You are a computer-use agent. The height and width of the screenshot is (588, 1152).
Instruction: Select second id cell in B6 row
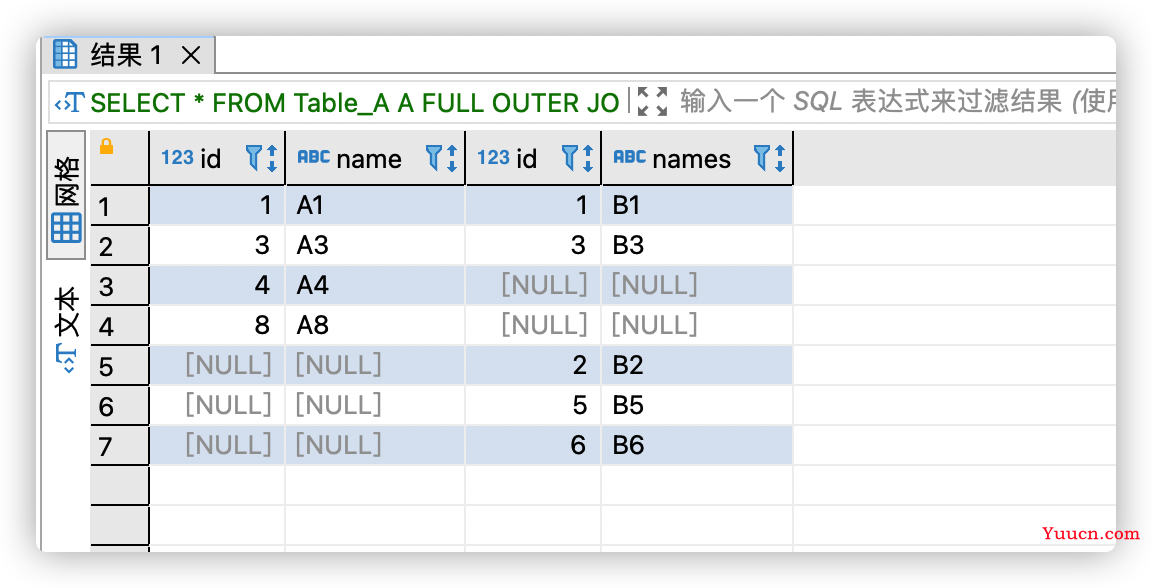533,445
